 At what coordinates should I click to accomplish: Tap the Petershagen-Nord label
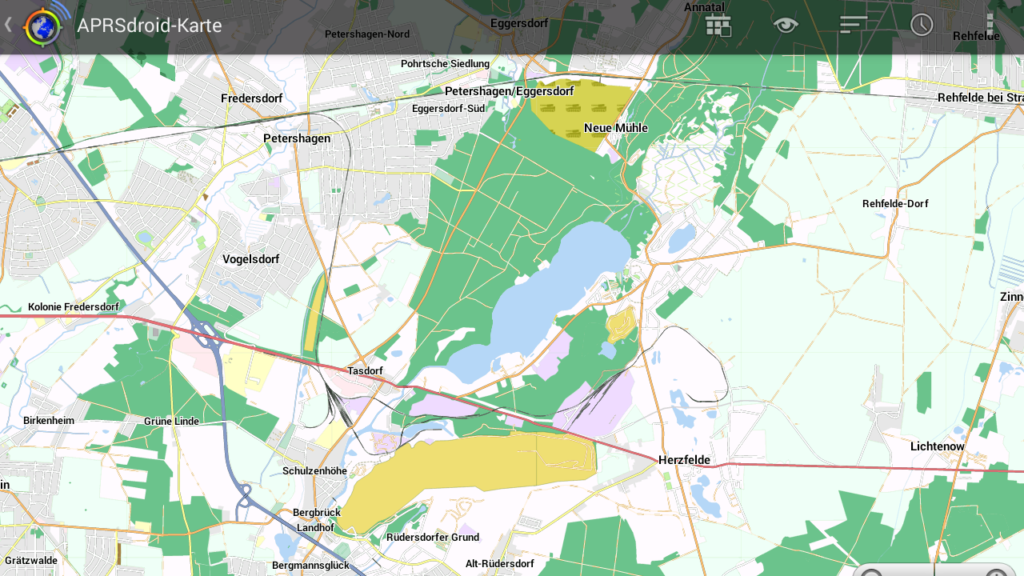pos(367,34)
